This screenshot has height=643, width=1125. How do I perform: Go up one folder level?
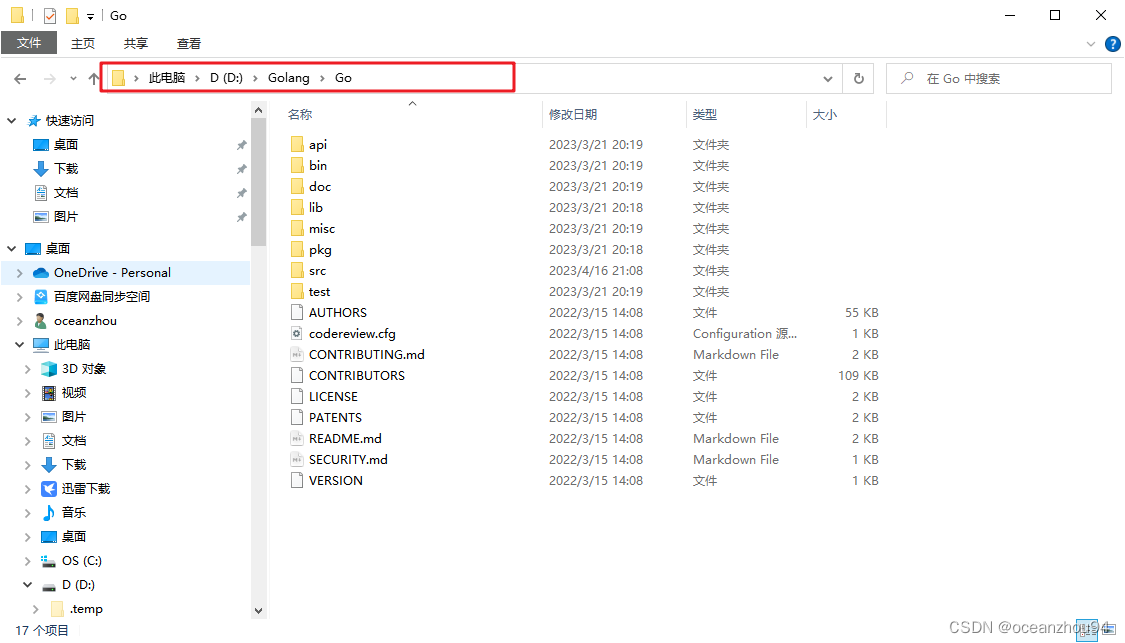[93, 77]
